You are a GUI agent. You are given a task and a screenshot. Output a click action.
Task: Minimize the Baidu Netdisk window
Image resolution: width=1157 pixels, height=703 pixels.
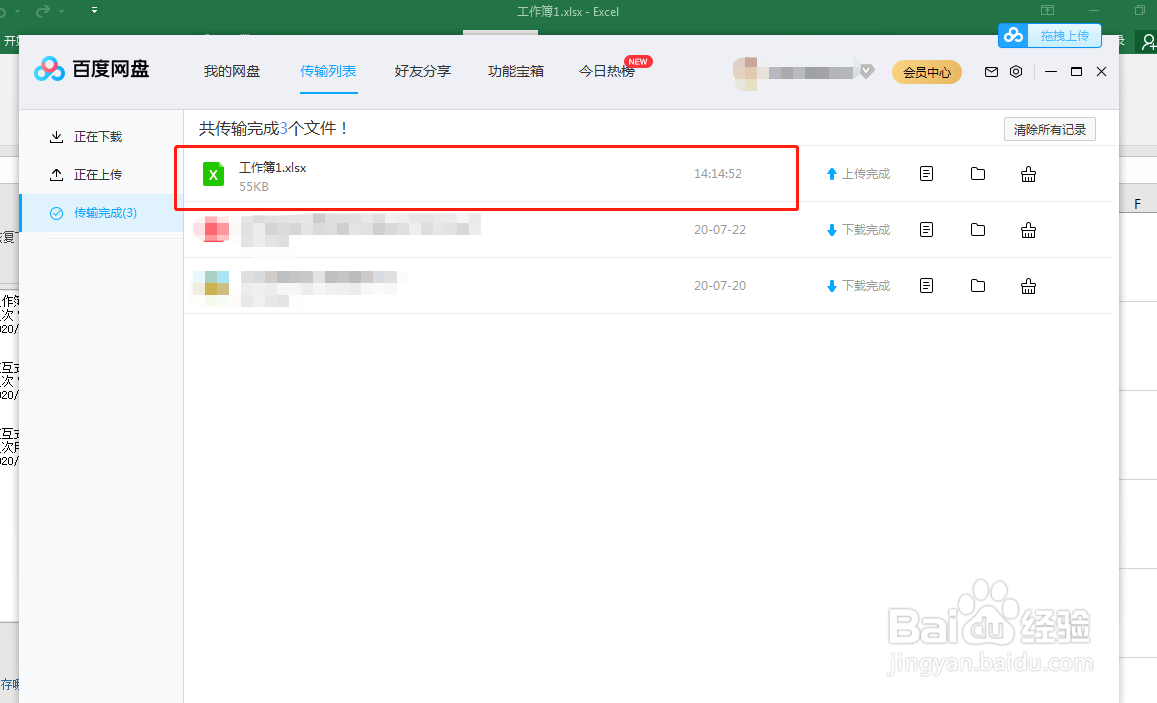click(x=1051, y=72)
